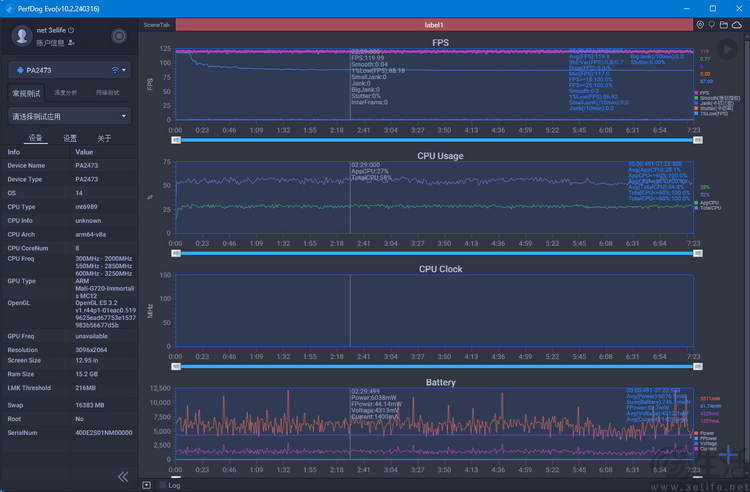Image resolution: width=750 pixels, height=492 pixels.
Task: Toggle the FPower legend series
Action: [706, 438]
